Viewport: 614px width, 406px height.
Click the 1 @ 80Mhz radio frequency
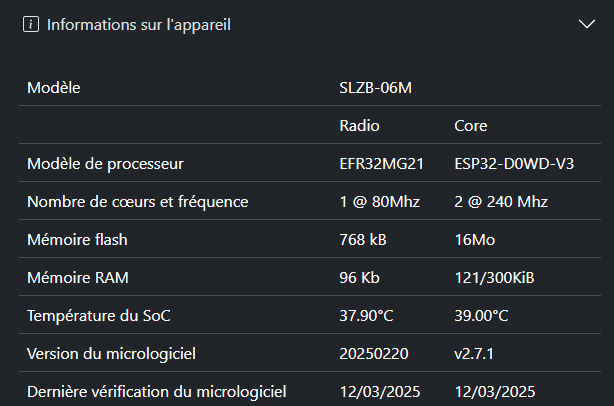point(379,202)
